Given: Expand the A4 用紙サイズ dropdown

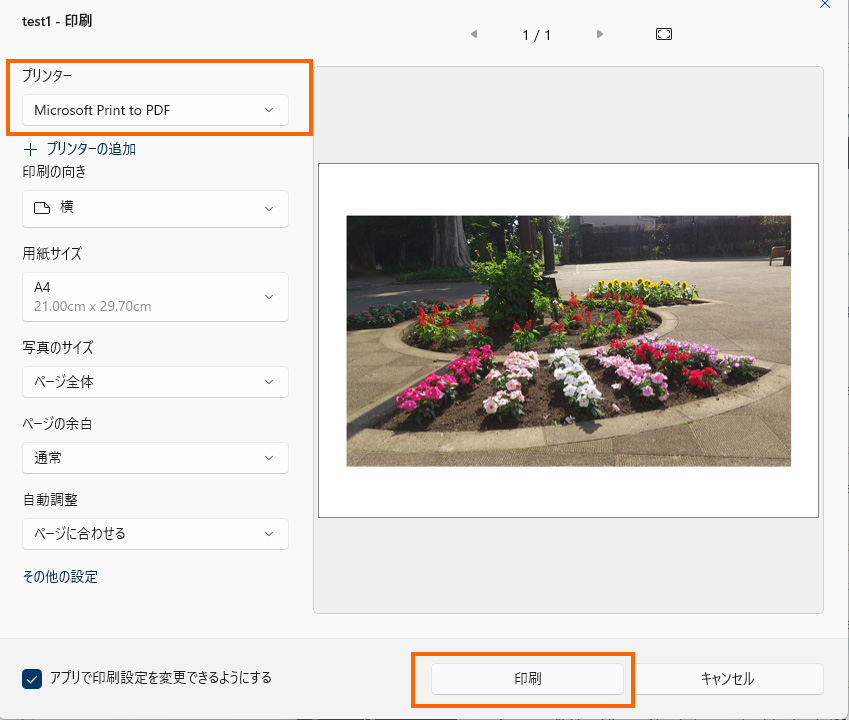Looking at the screenshot, I should [x=155, y=297].
